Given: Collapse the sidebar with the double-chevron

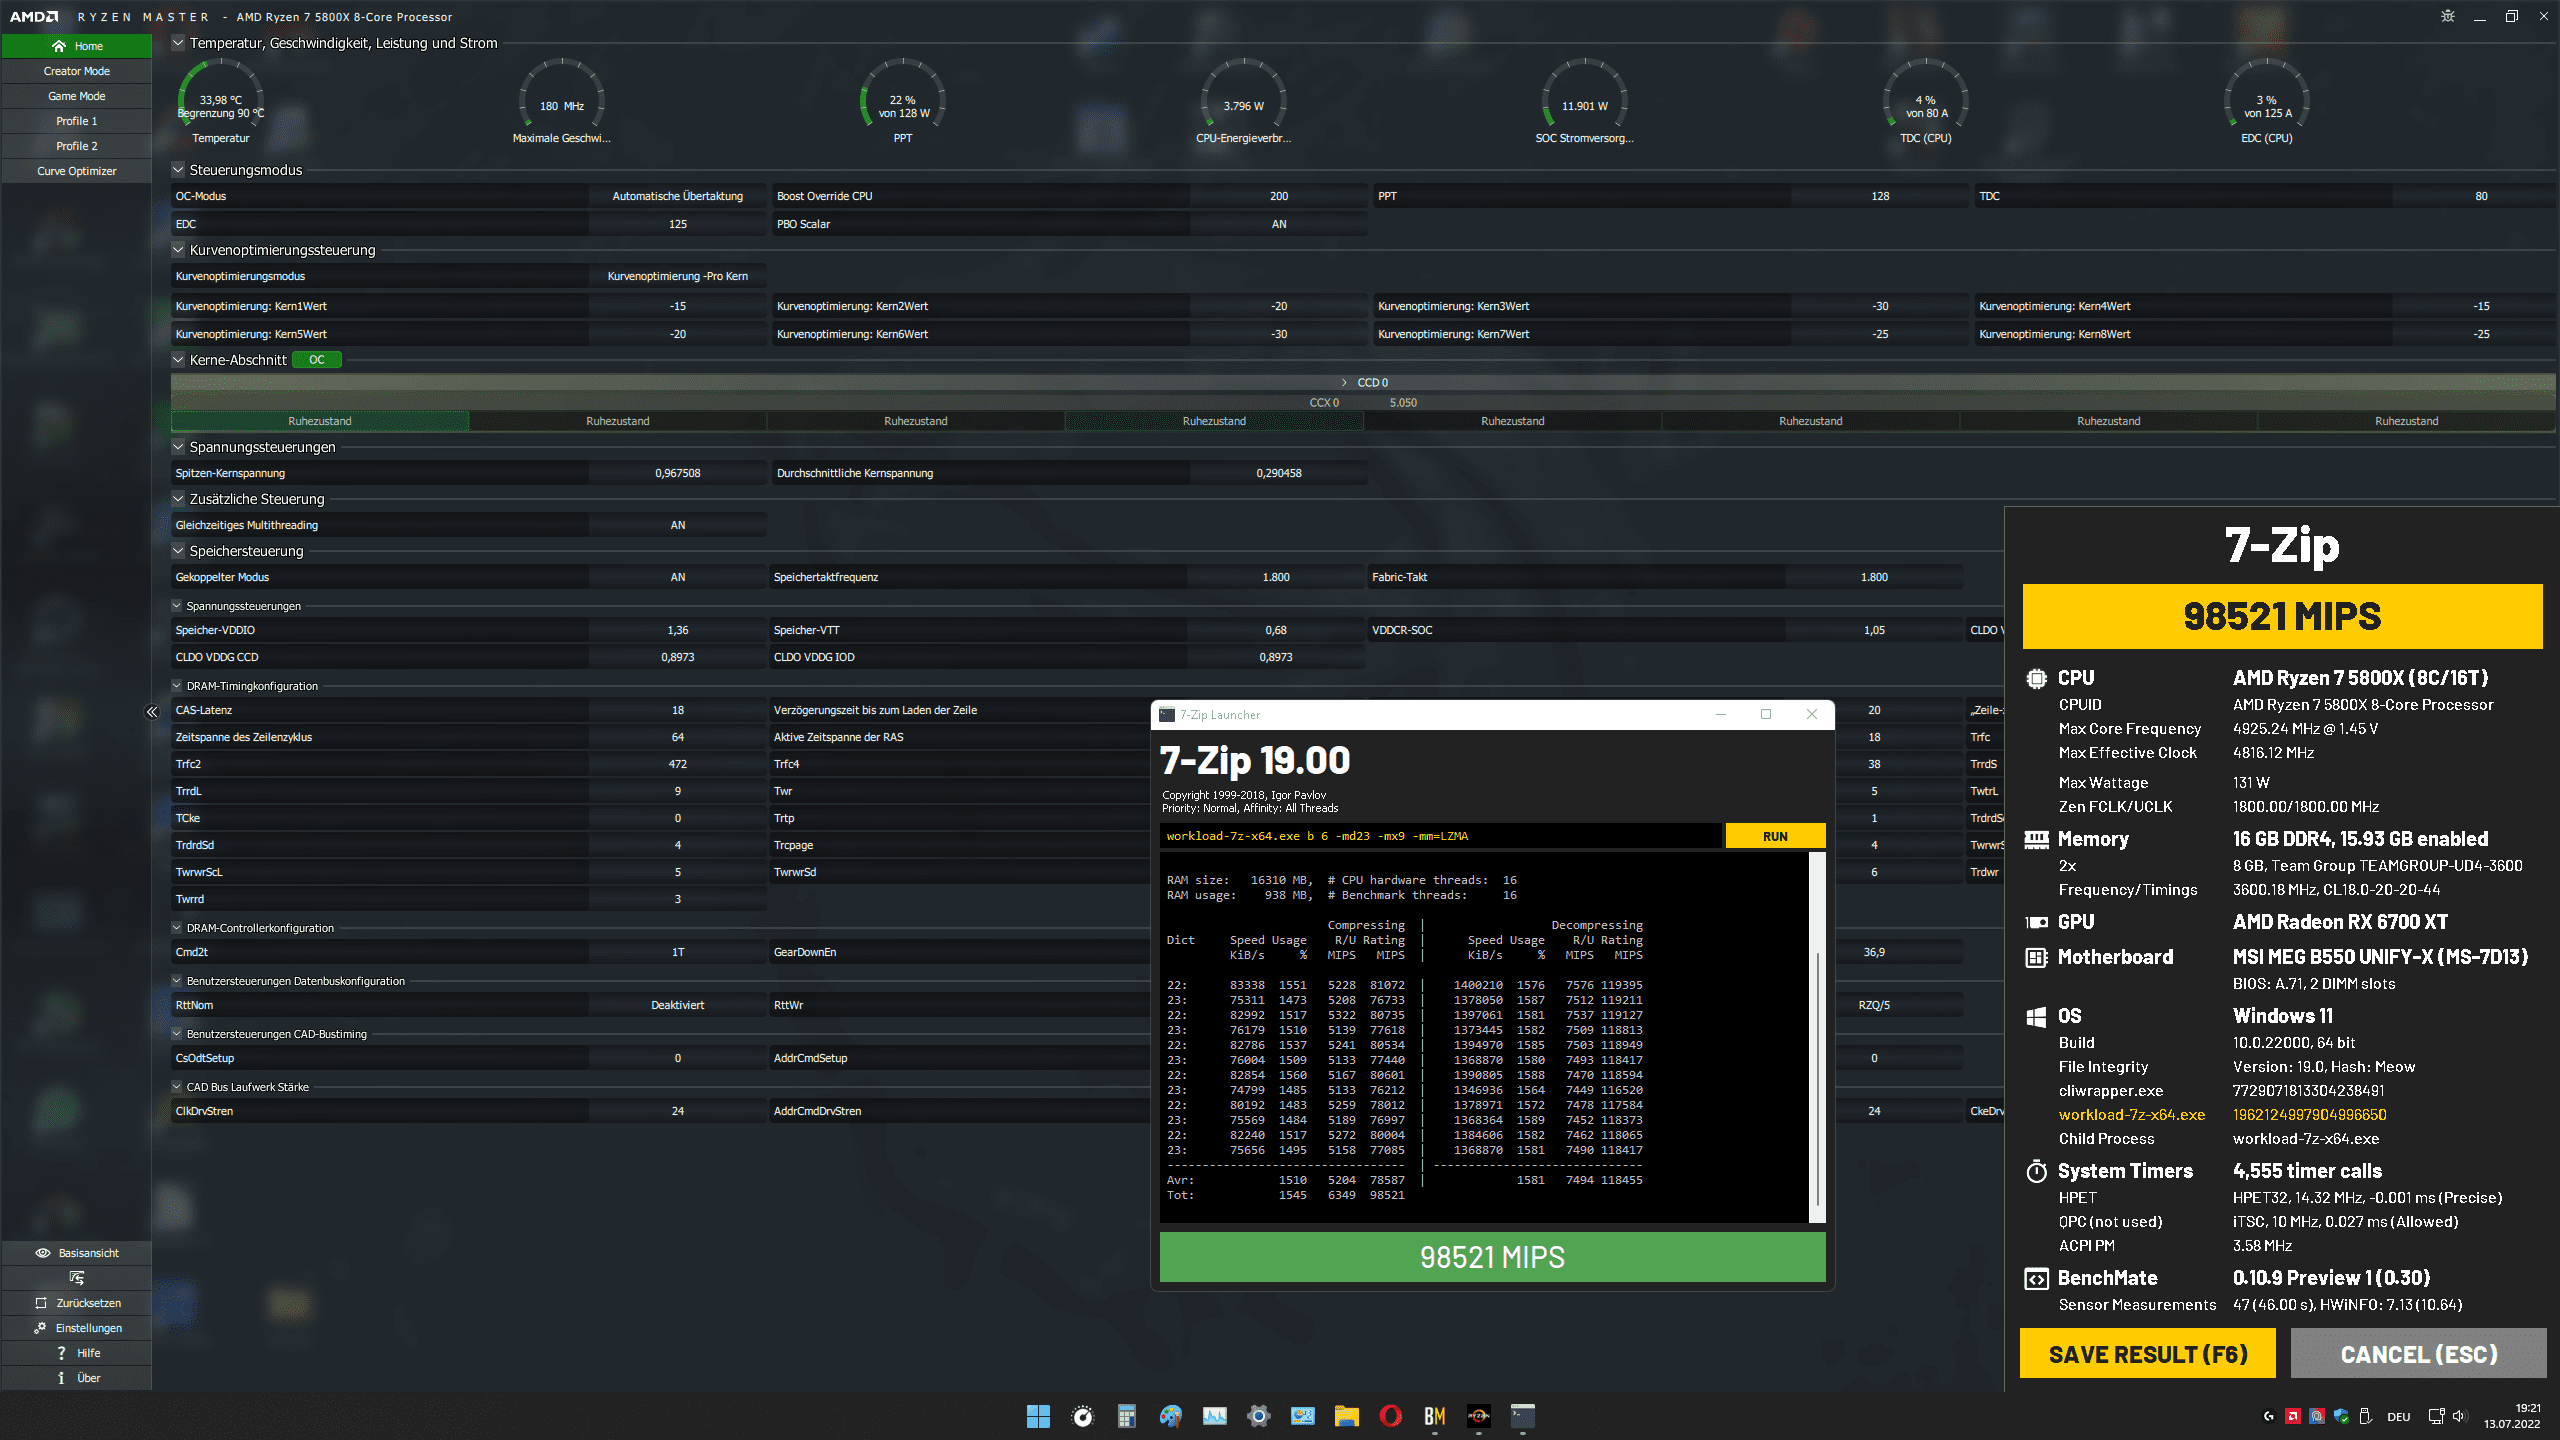Looking at the screenshot, I should (x=152, y=712).
